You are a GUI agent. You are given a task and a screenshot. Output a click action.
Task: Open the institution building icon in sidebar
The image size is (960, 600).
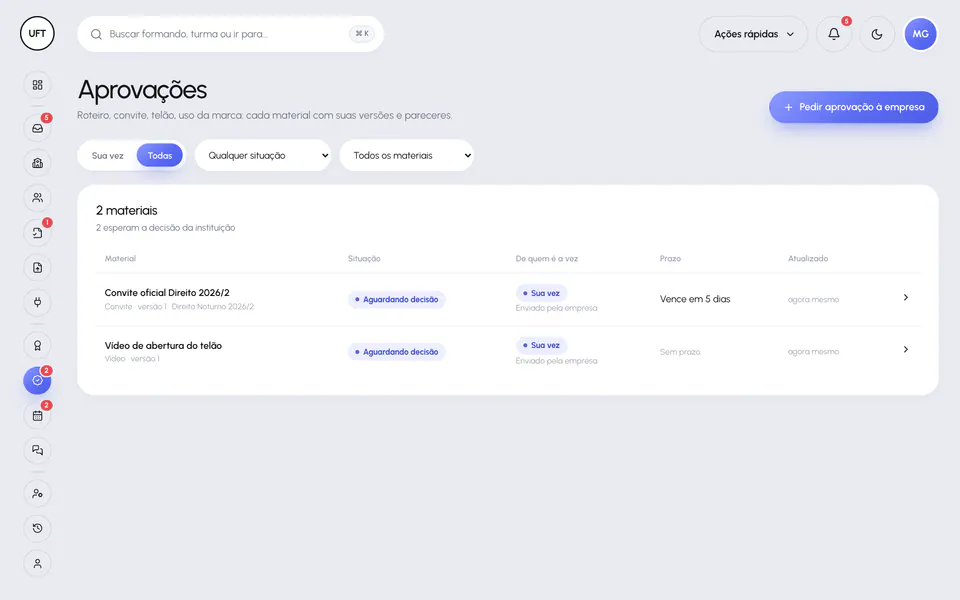37,163
